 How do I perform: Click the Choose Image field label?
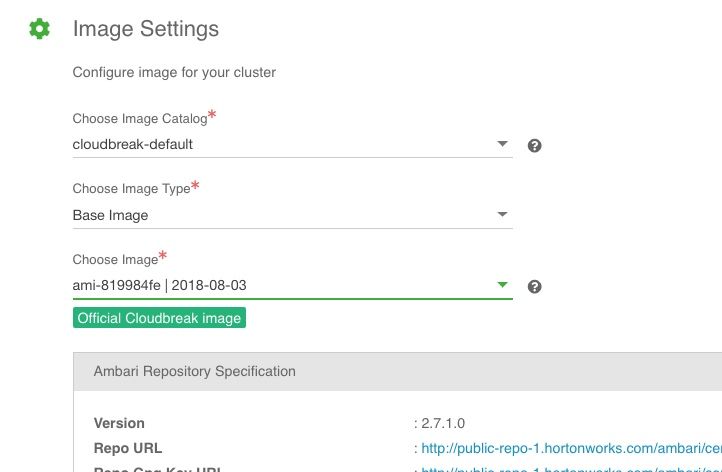(x=115, y=260)
